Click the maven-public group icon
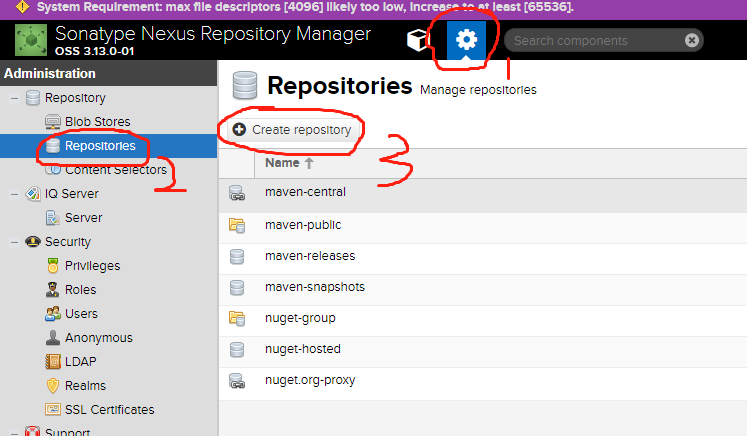 237,225
